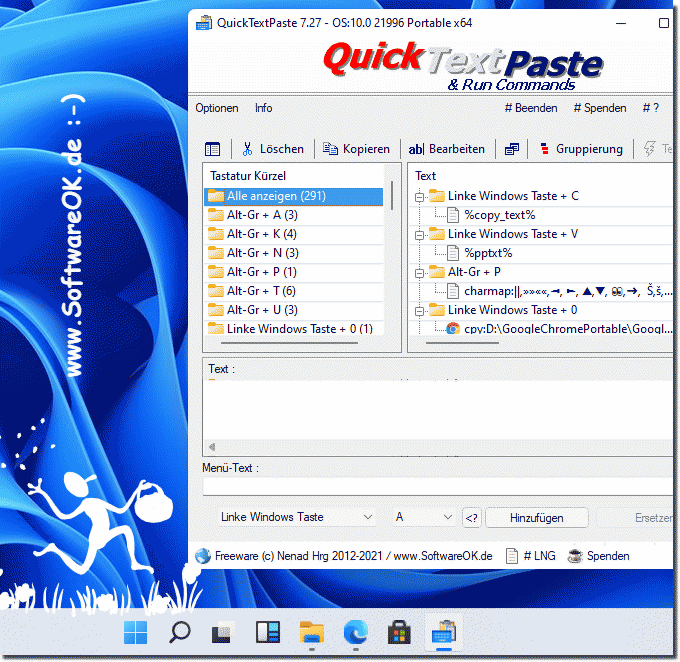The height and width of the screenshot is (662, 680).
Task: Click the Löschen scissors toolbar button
Action: point(273,149)
